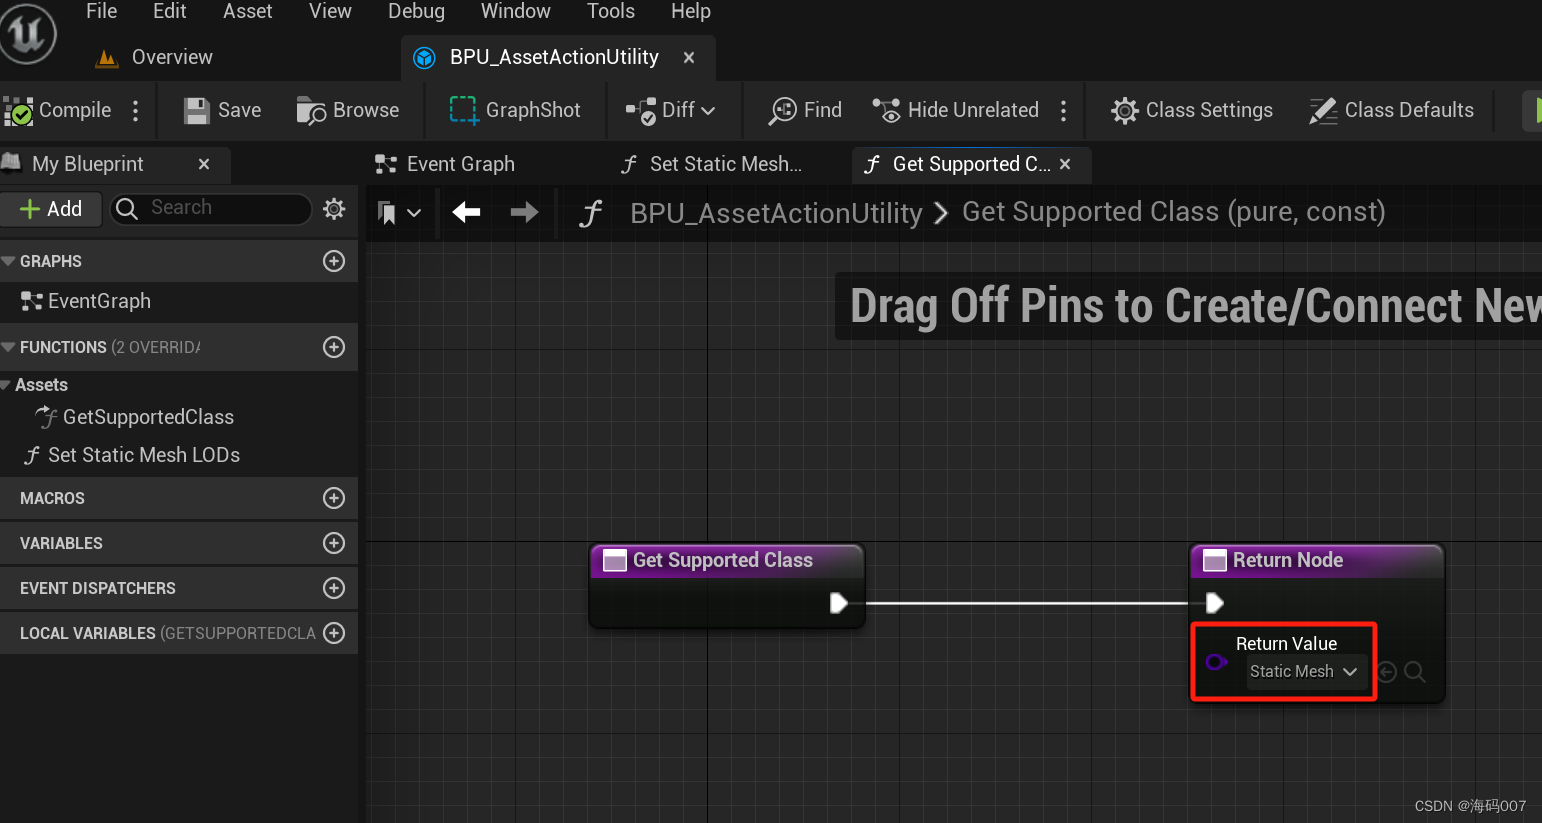Open Class Settings

pyautogui.click(x=1192, y=110)
